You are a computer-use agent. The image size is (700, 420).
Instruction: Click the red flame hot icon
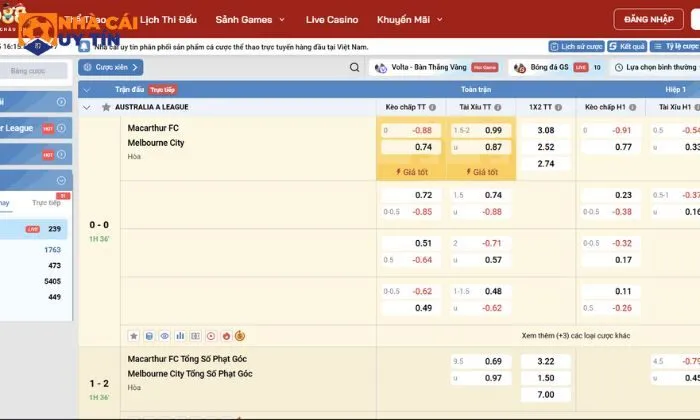226,336
